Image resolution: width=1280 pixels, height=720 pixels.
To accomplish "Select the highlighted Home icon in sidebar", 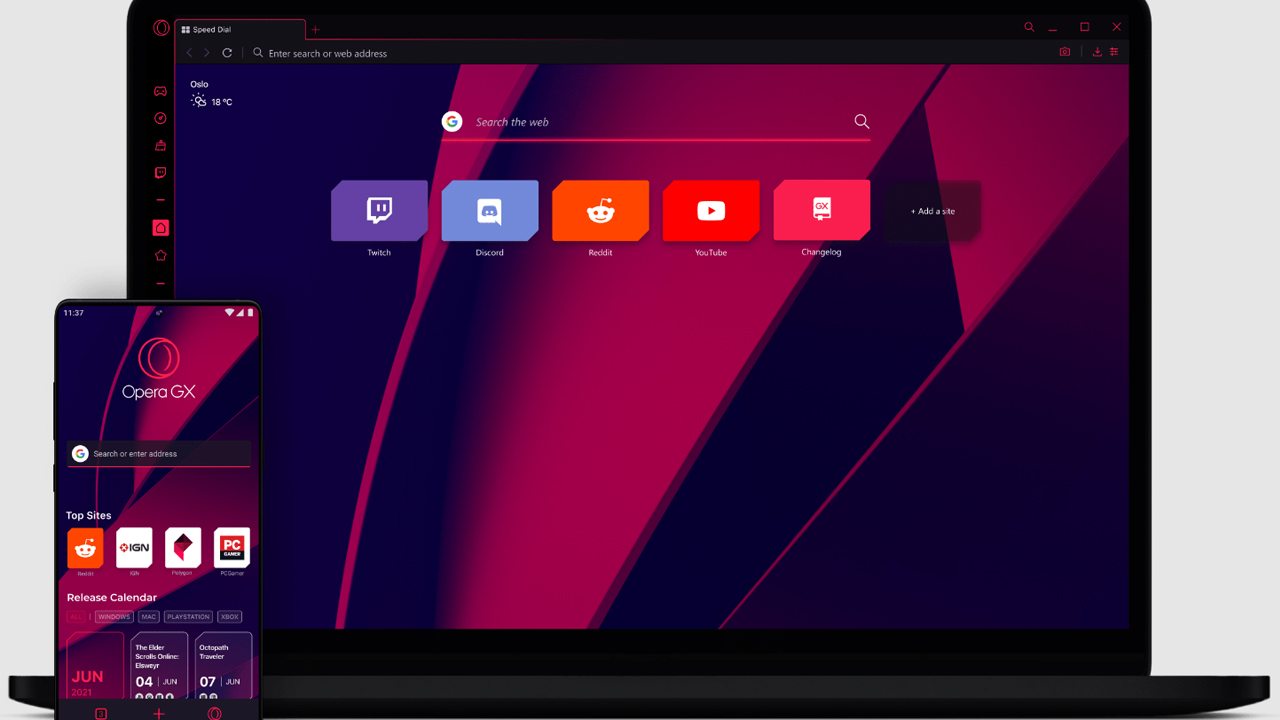I will pyautogui.click(x=160, y=228).
